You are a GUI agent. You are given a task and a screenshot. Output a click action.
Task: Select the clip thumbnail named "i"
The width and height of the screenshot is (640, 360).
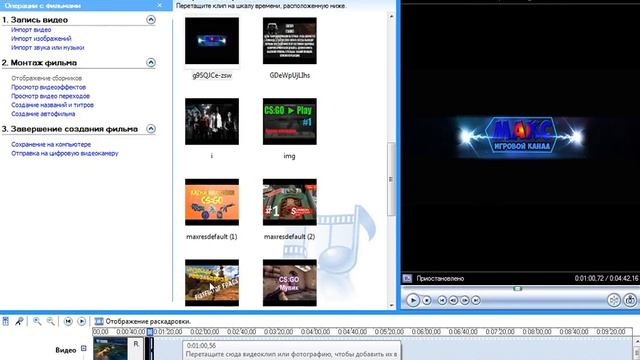point(212,121)
